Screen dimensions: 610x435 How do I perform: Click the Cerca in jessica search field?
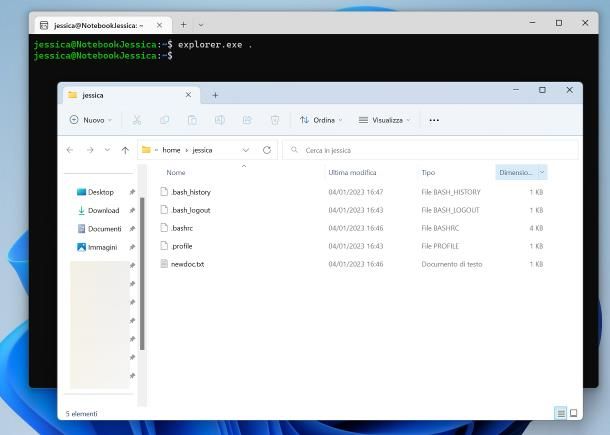point(430,150)
